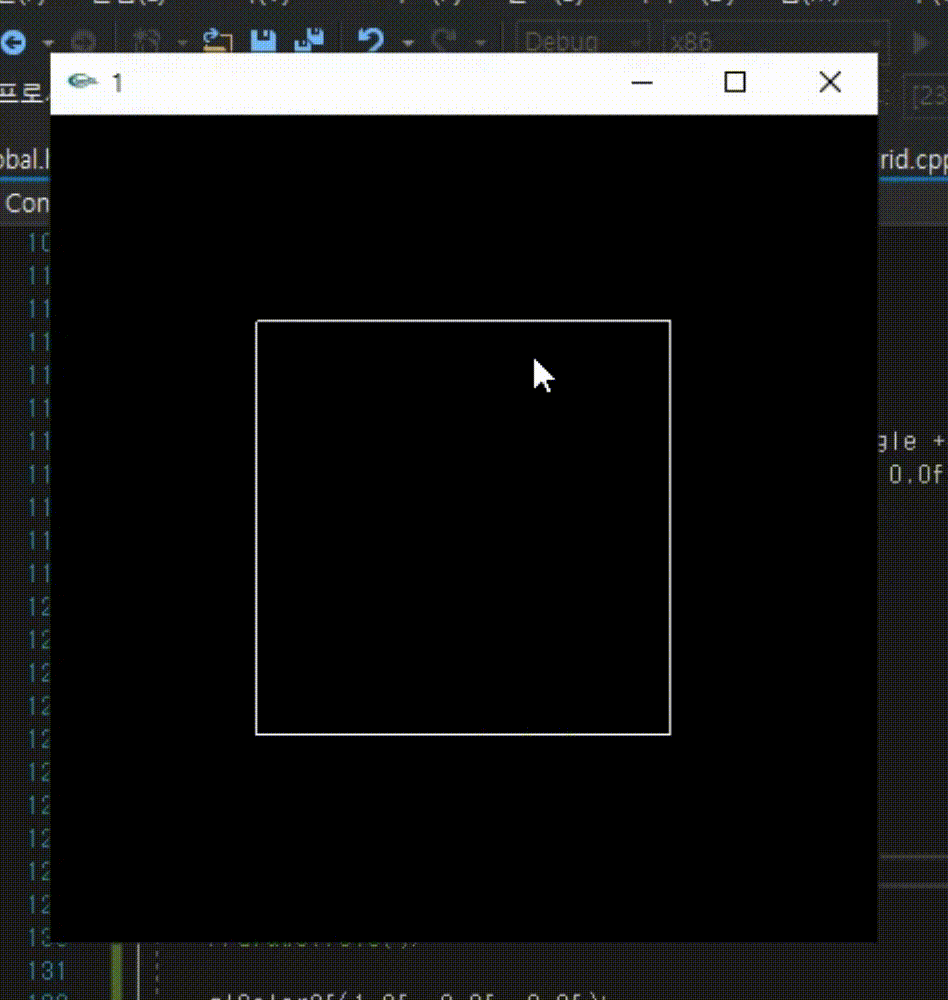Image resolution: width=948 pixels, height=1000 pixels.
Task: Click the Navigate Backward arrow icon
Action: pyautogui.click(x=13, y=42)
